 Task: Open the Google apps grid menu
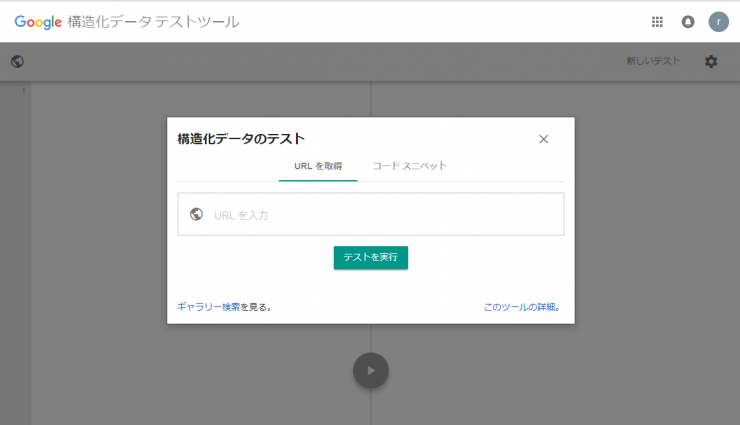[x=657, y=21]
